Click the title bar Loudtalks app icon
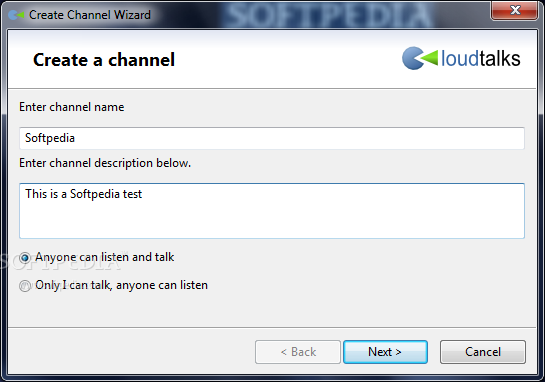545x382 pixels. (x=16, y=15)
